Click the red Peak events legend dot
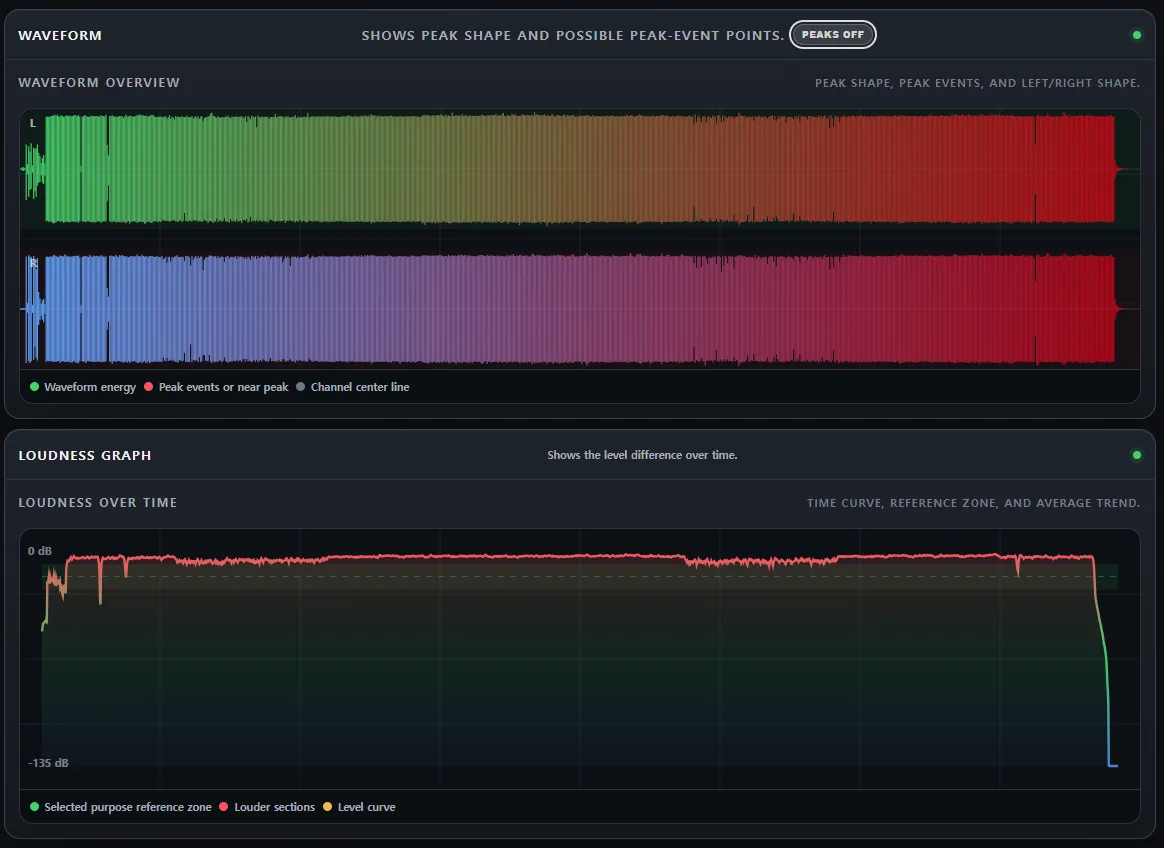This screenshot has height=848, width=1164. point(148,387)
